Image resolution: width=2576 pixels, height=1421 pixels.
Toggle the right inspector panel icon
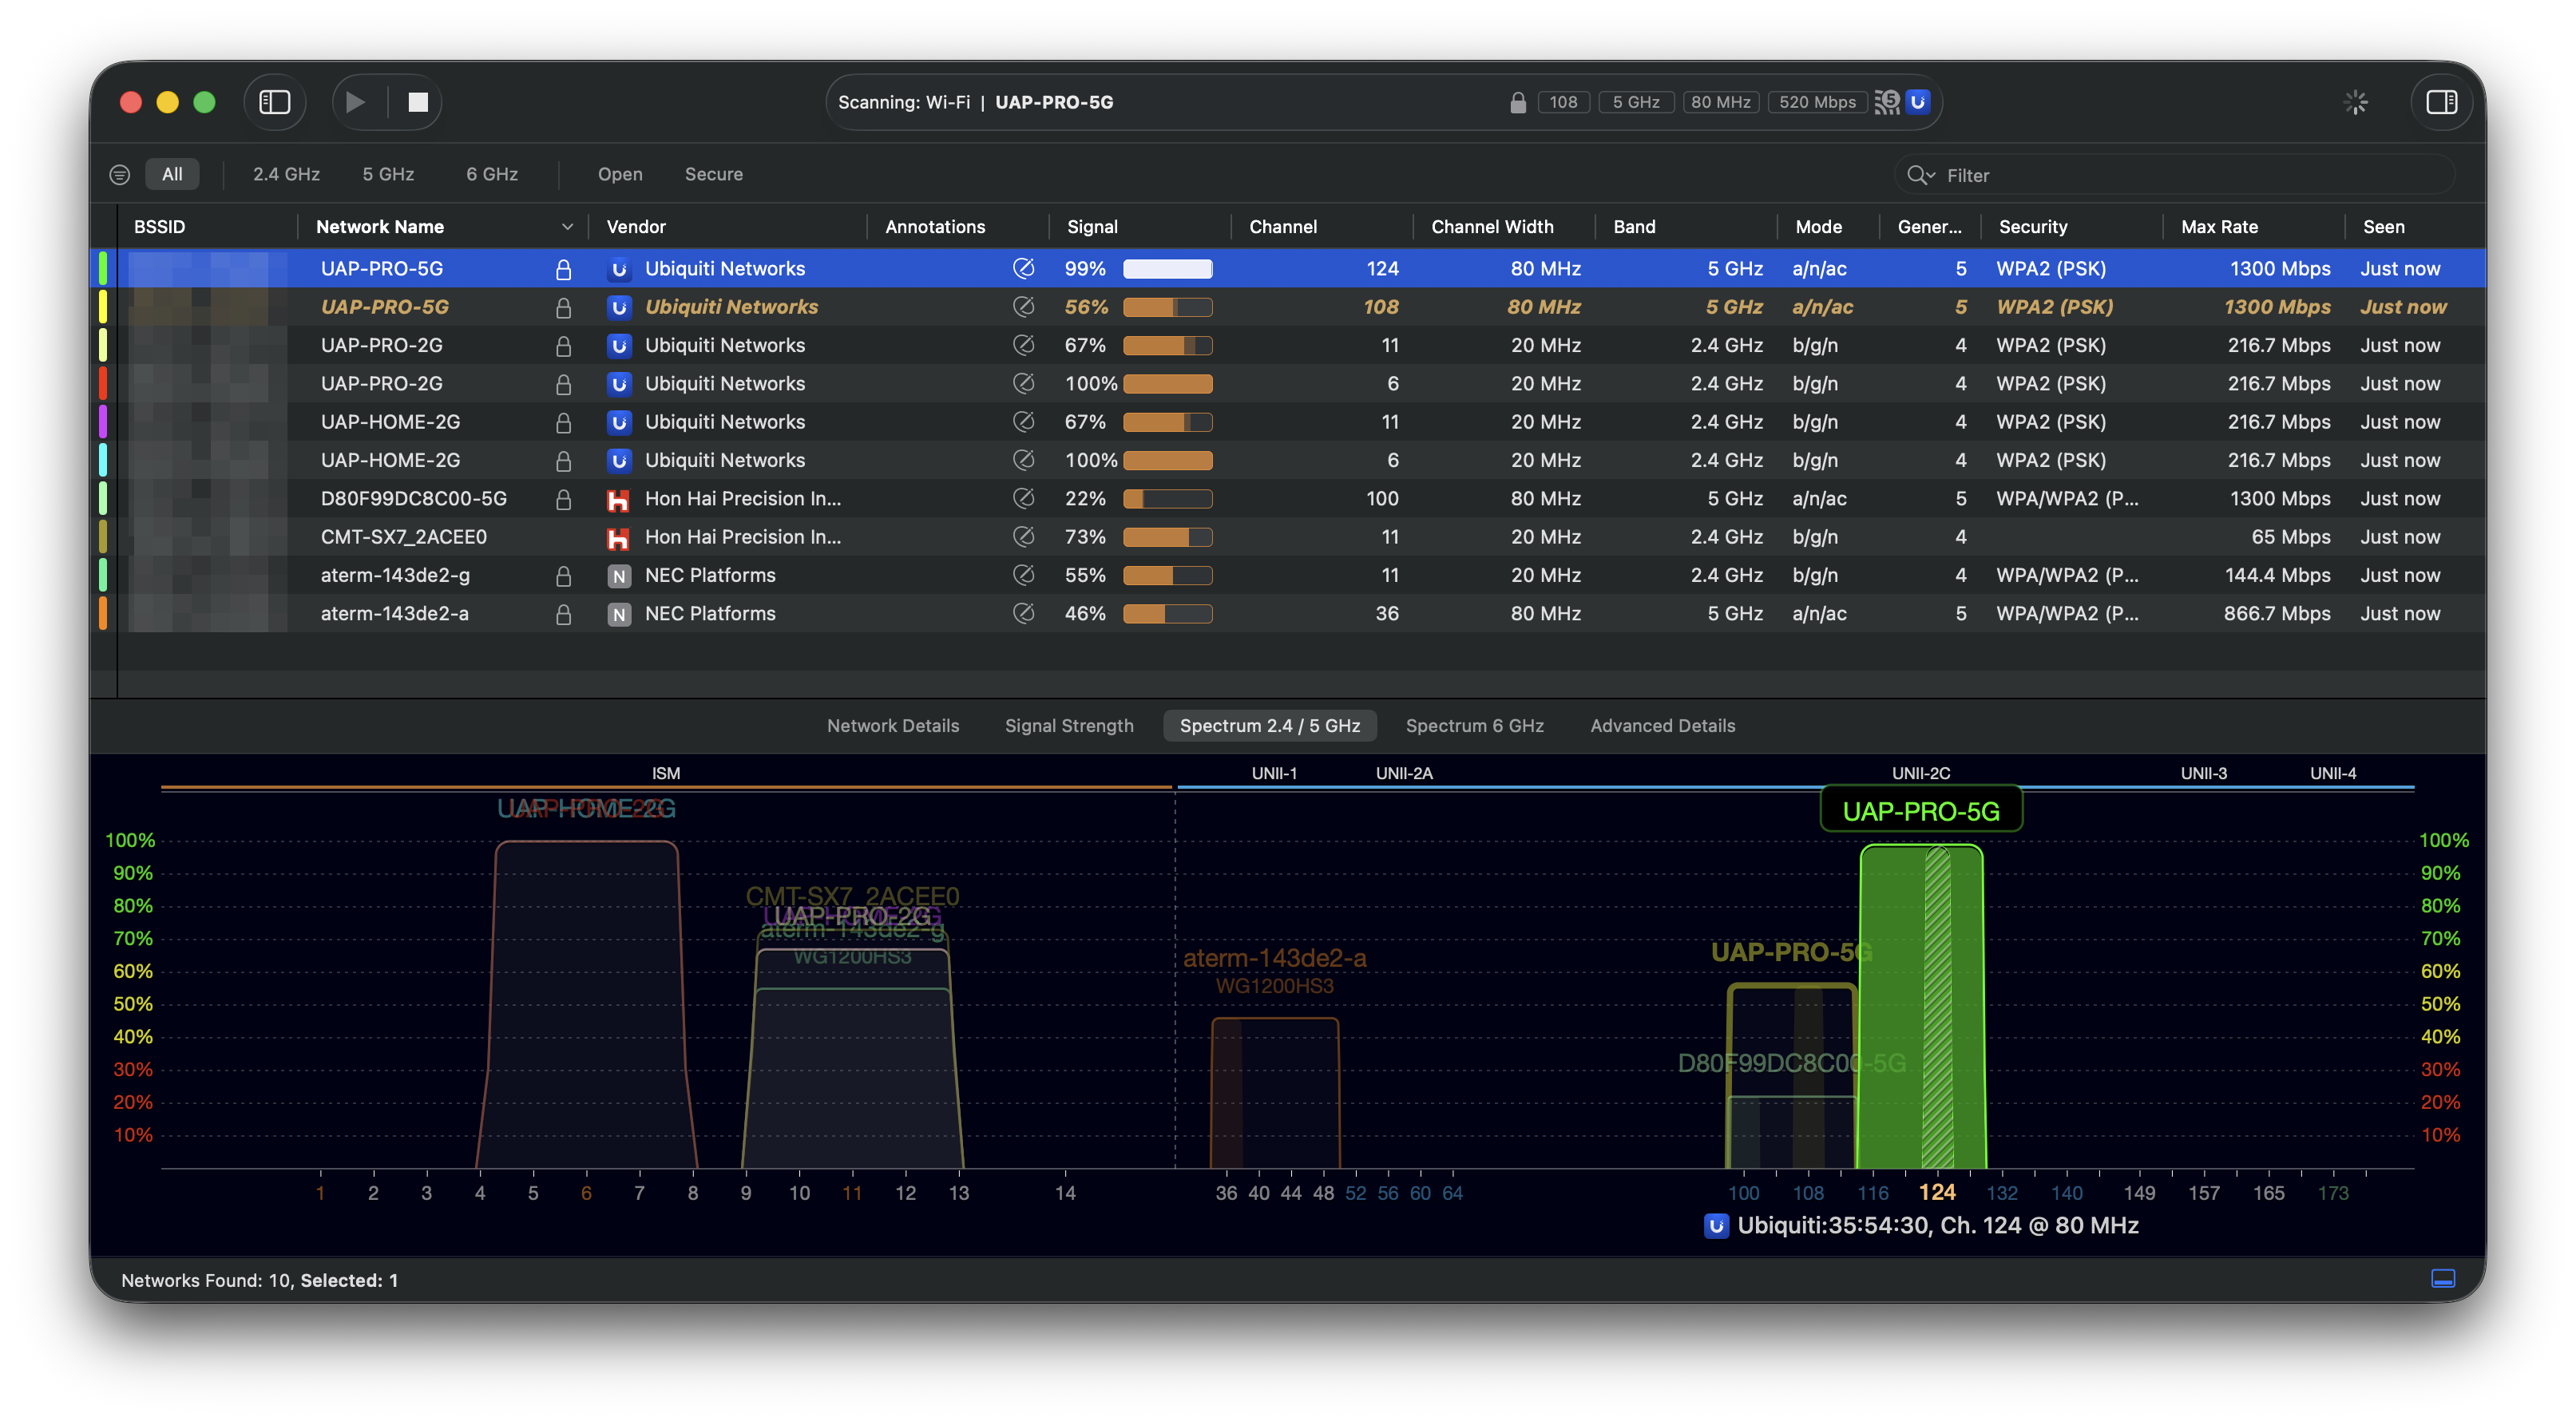[2441, 102]
